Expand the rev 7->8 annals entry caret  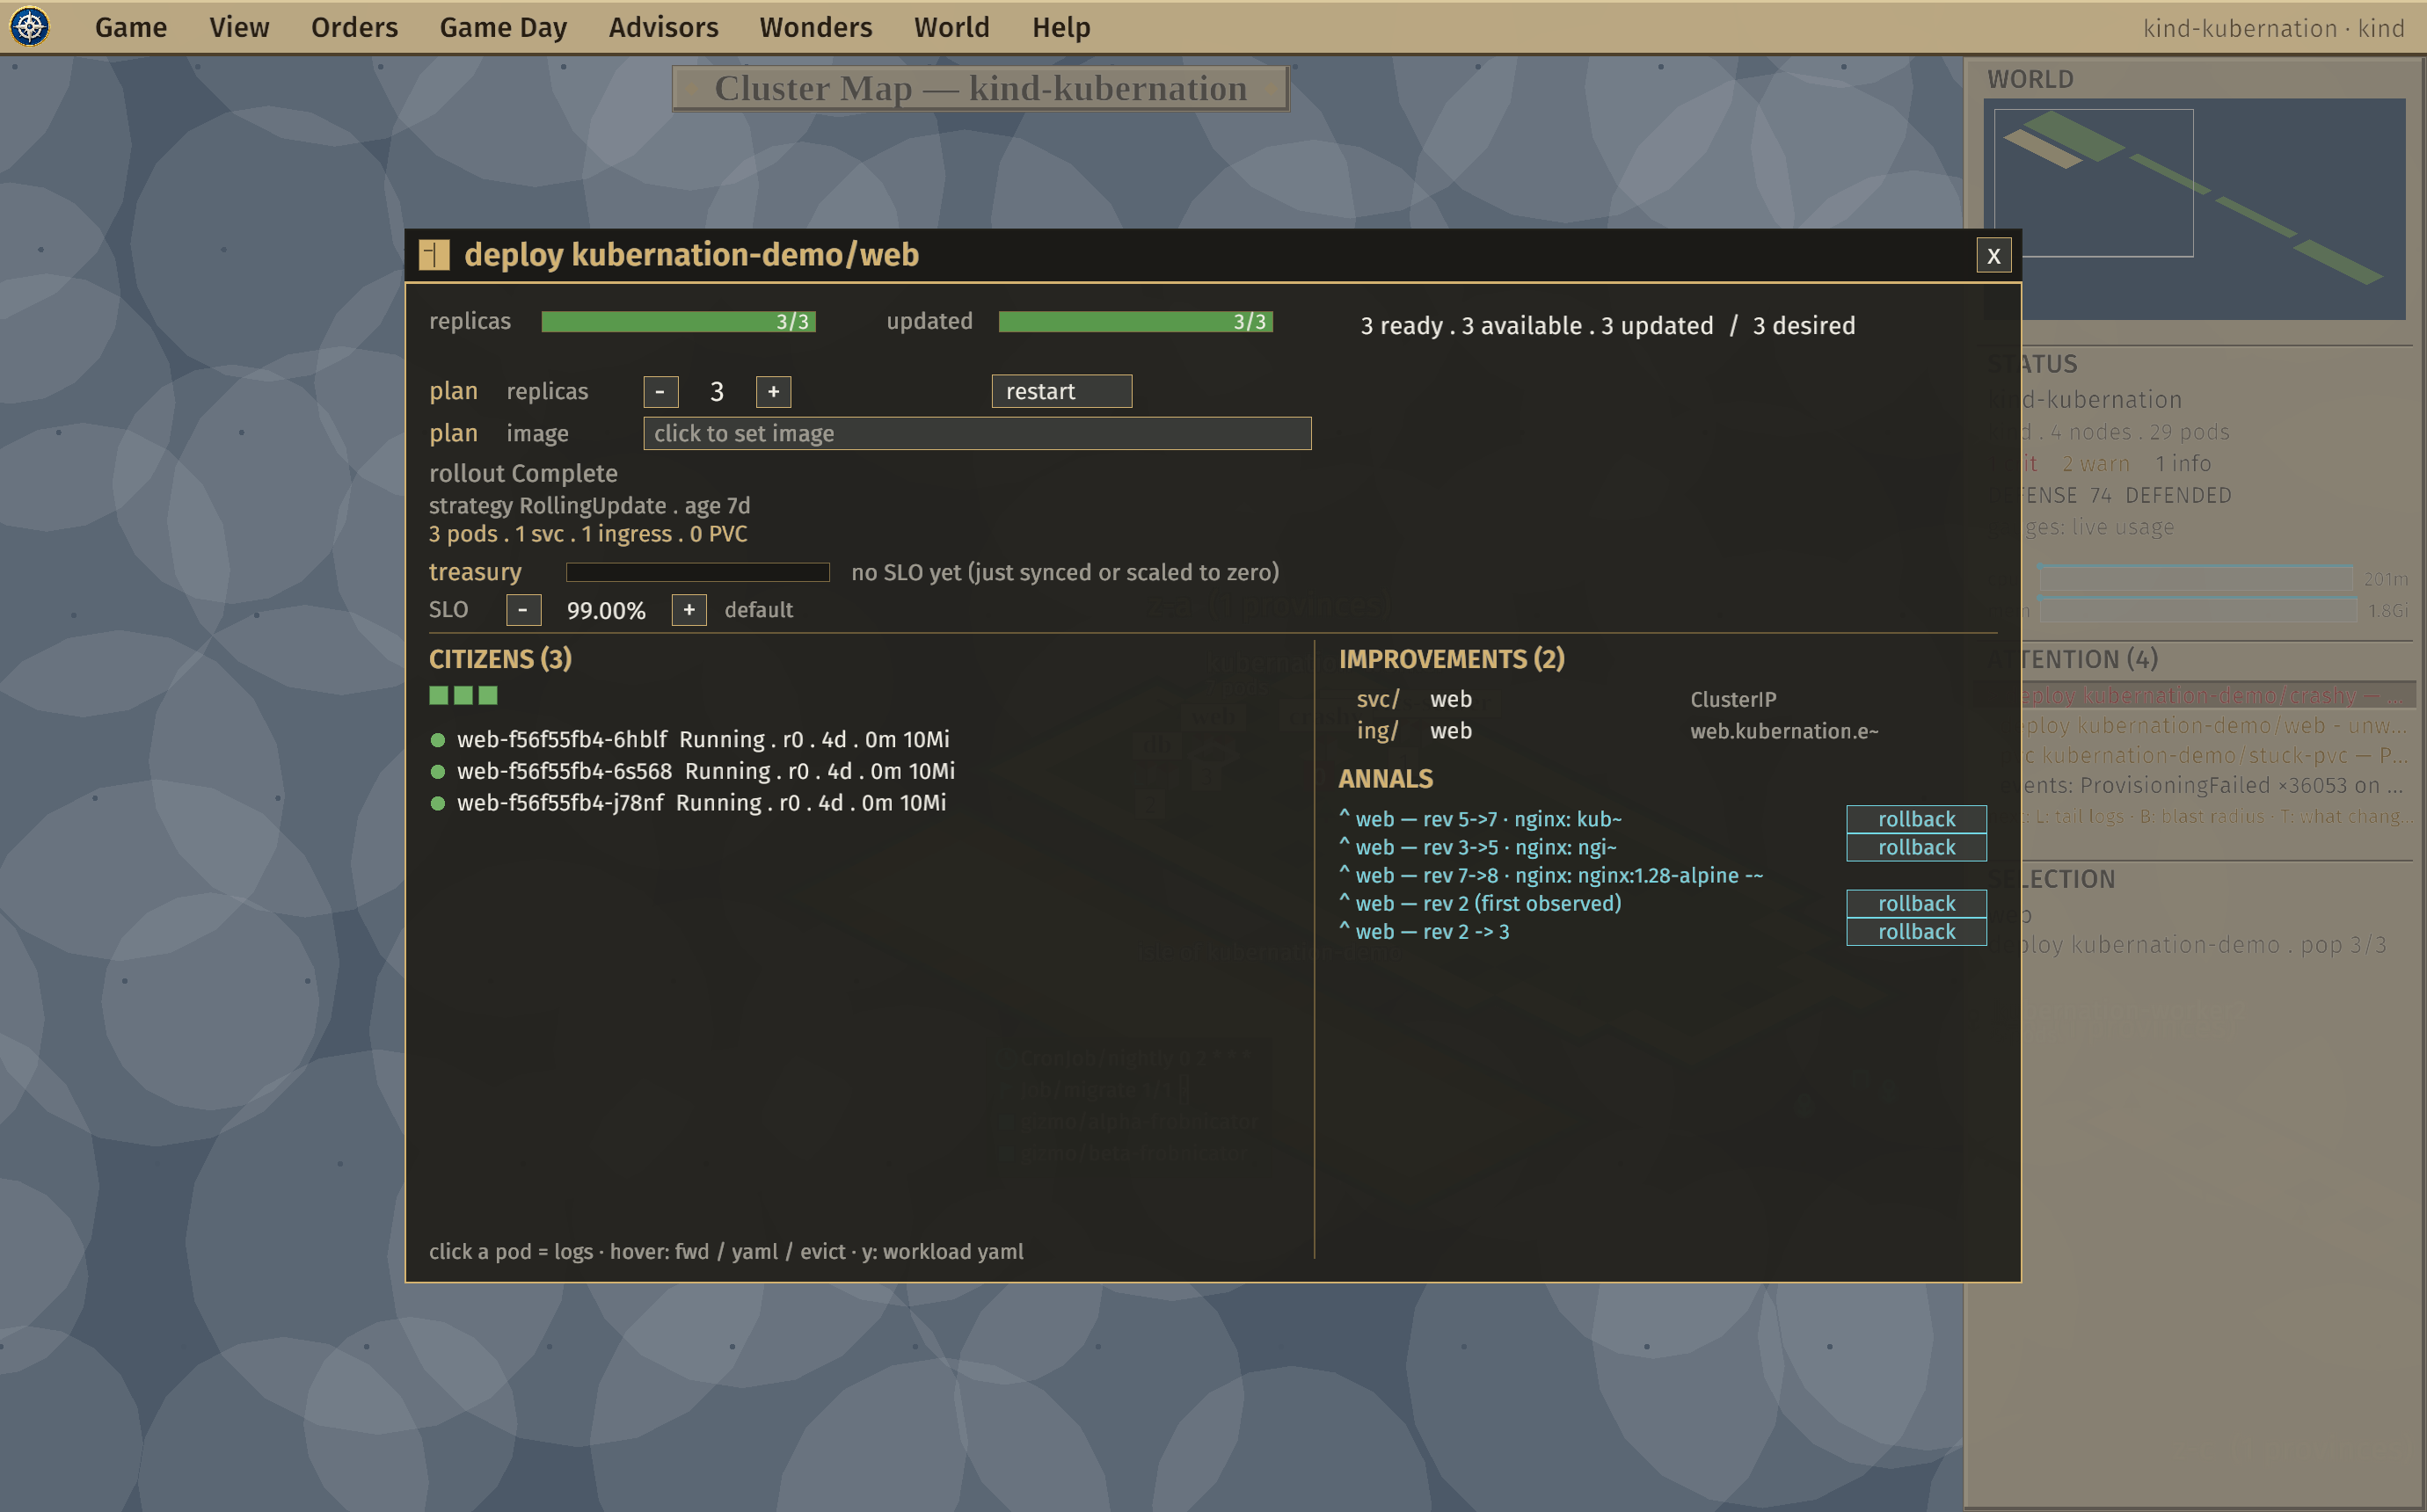click(1344, 873)
